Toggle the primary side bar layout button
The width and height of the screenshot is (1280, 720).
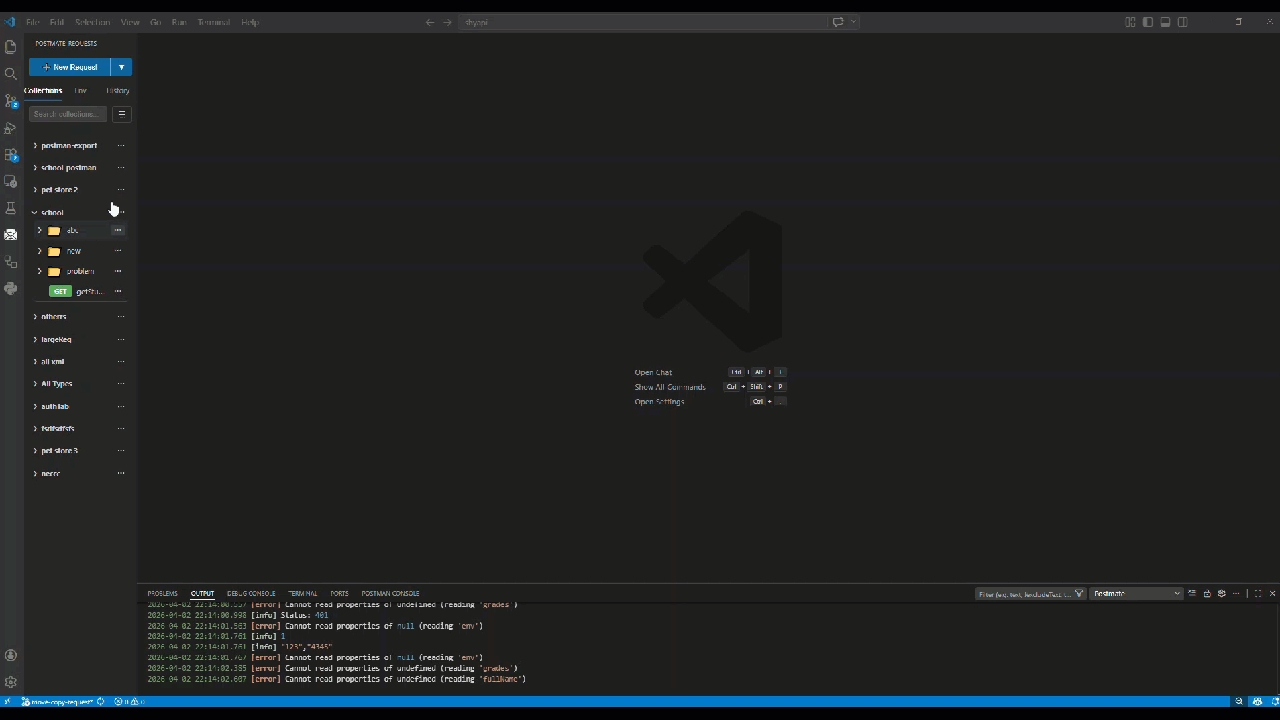pos(1148,22)
